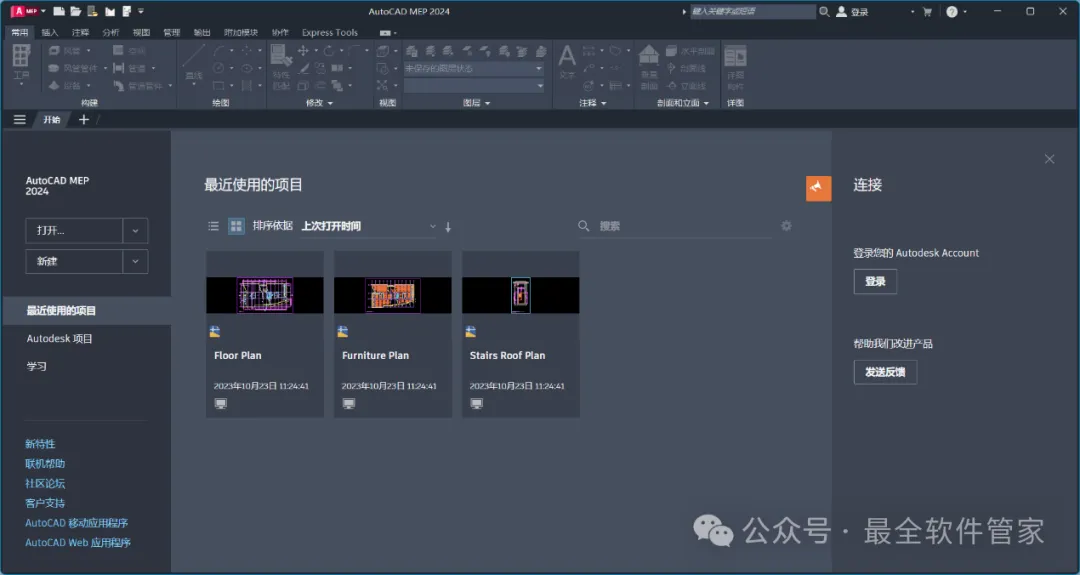Select the Move tool in 修改 panel
Image resolution: width=1080 pixels, height=575 pixels.
pos(303,50)
